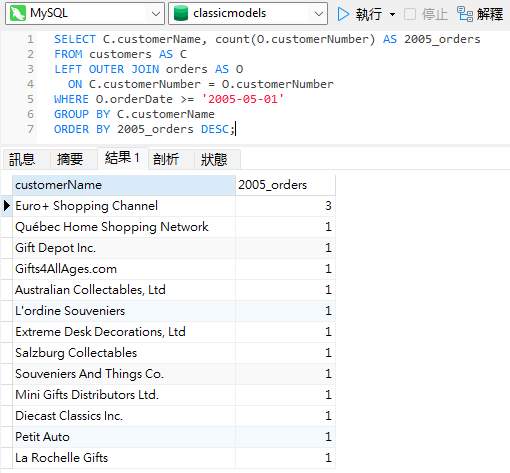Click the Run (執行) play icon

343,14
